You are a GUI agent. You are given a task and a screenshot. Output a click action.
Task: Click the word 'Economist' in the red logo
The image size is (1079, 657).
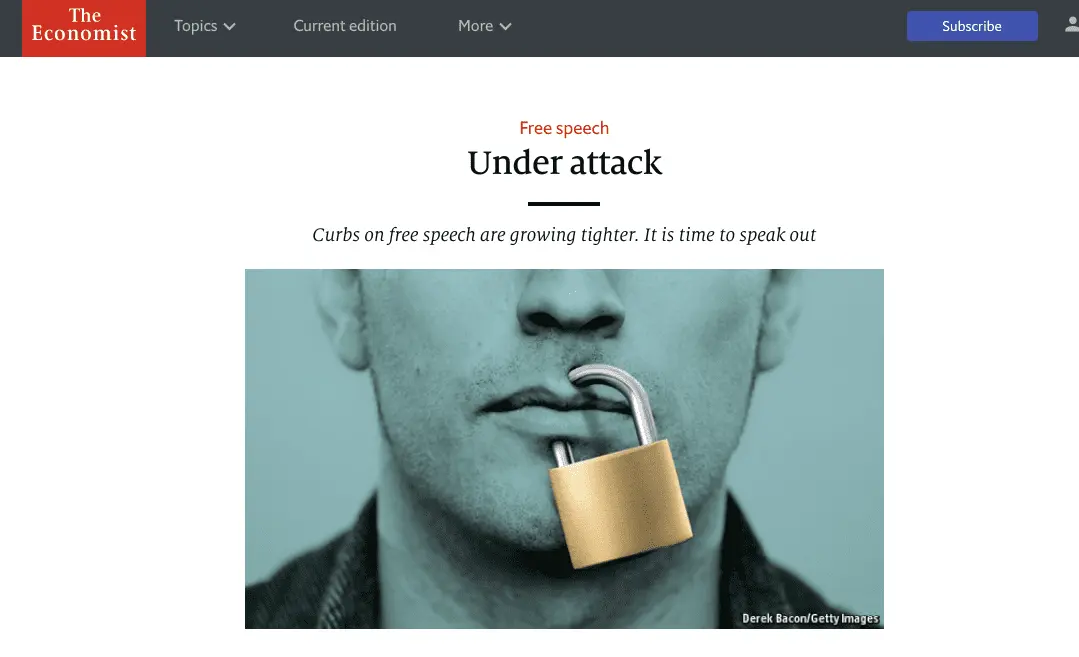[x=84, y=34]
